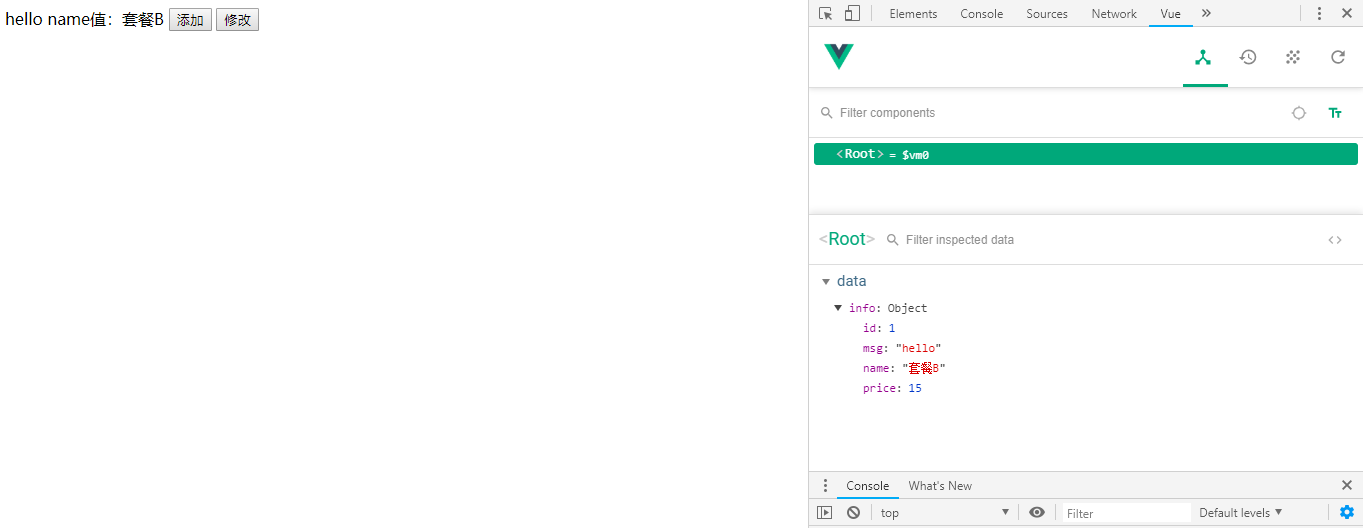Click the msg "hello" value

point(918,348)
